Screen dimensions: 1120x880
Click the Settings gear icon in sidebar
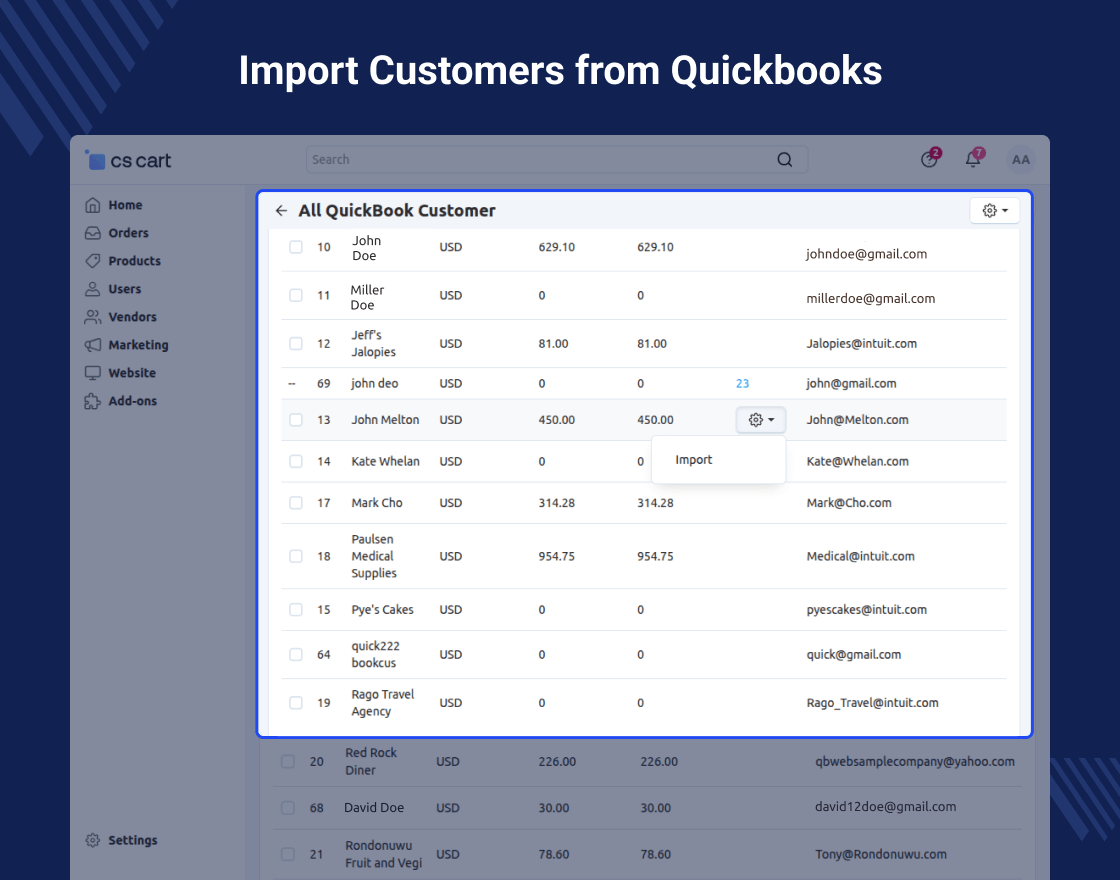pyautogui.click(x=93, y=840)
